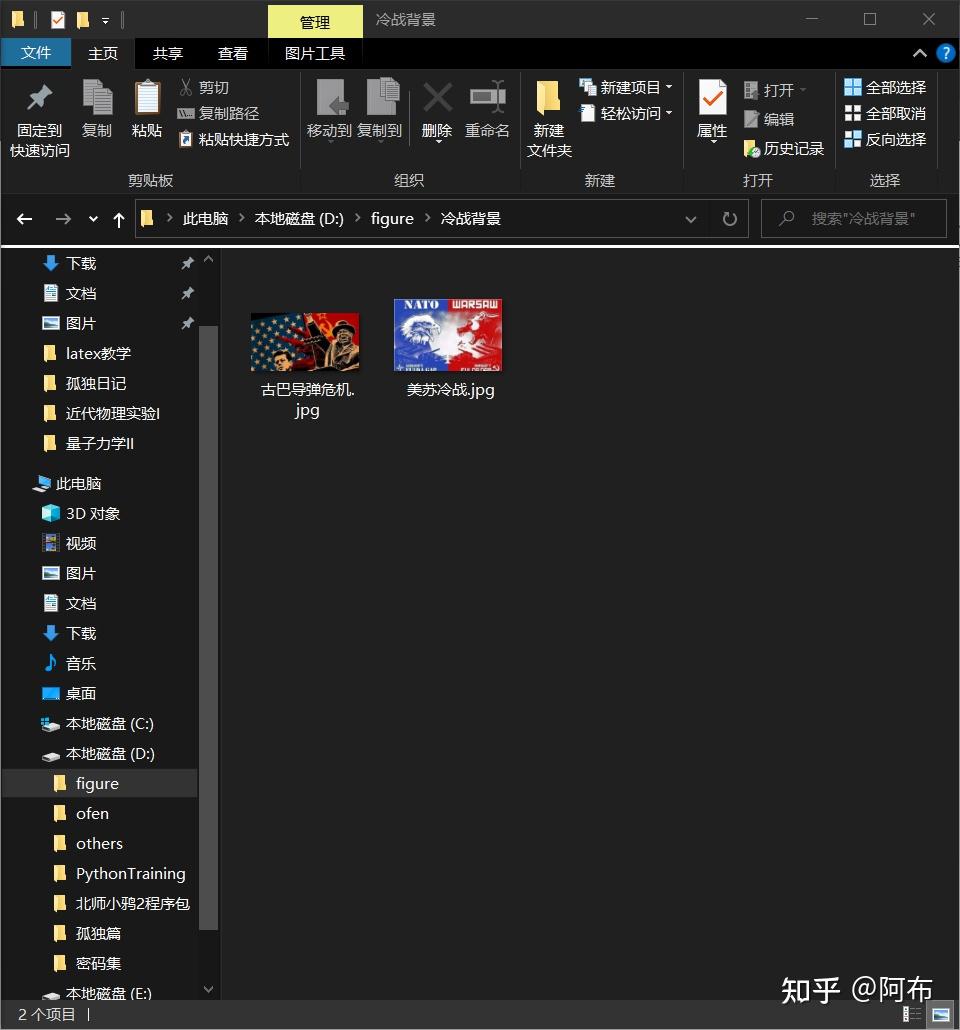Open the File (文件) tab
Viewport: 960px width, 1030px height.
click(x=35, y=53)
